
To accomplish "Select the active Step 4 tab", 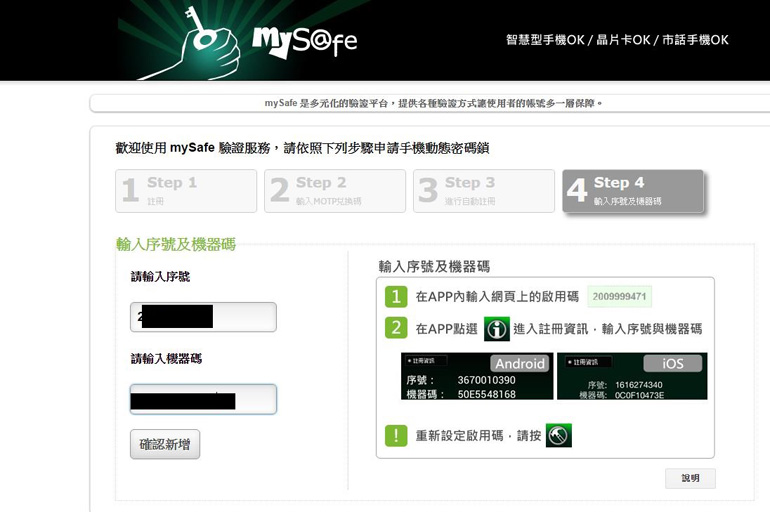I will pos(633,191).
